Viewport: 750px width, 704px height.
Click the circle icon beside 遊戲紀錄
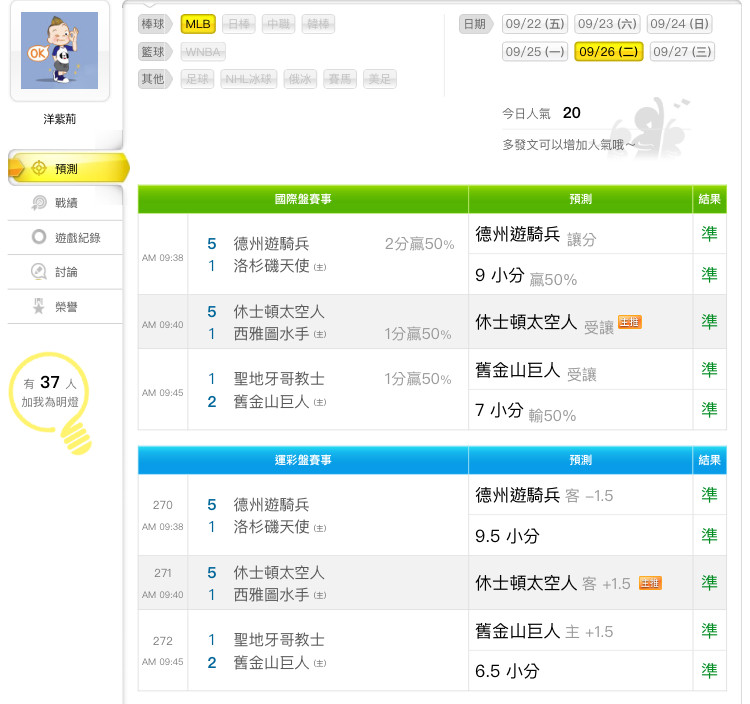tap(39, 237)
